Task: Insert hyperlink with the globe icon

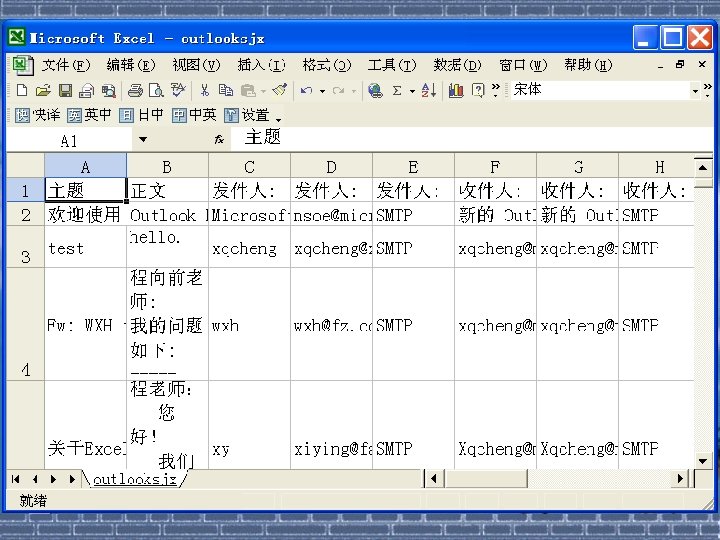Action: click(x=375, y=90)
